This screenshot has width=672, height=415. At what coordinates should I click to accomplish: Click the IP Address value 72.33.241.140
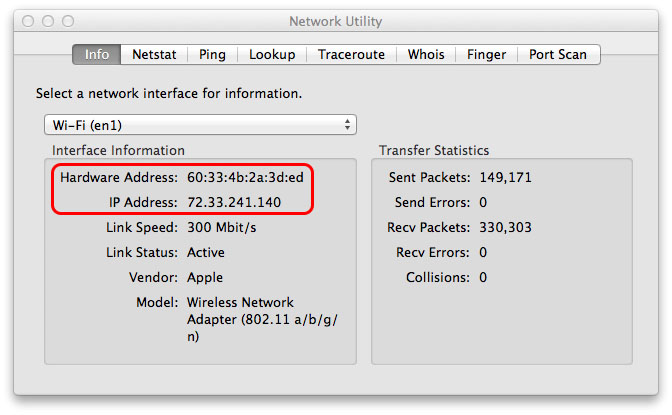(x=234, y=202)
